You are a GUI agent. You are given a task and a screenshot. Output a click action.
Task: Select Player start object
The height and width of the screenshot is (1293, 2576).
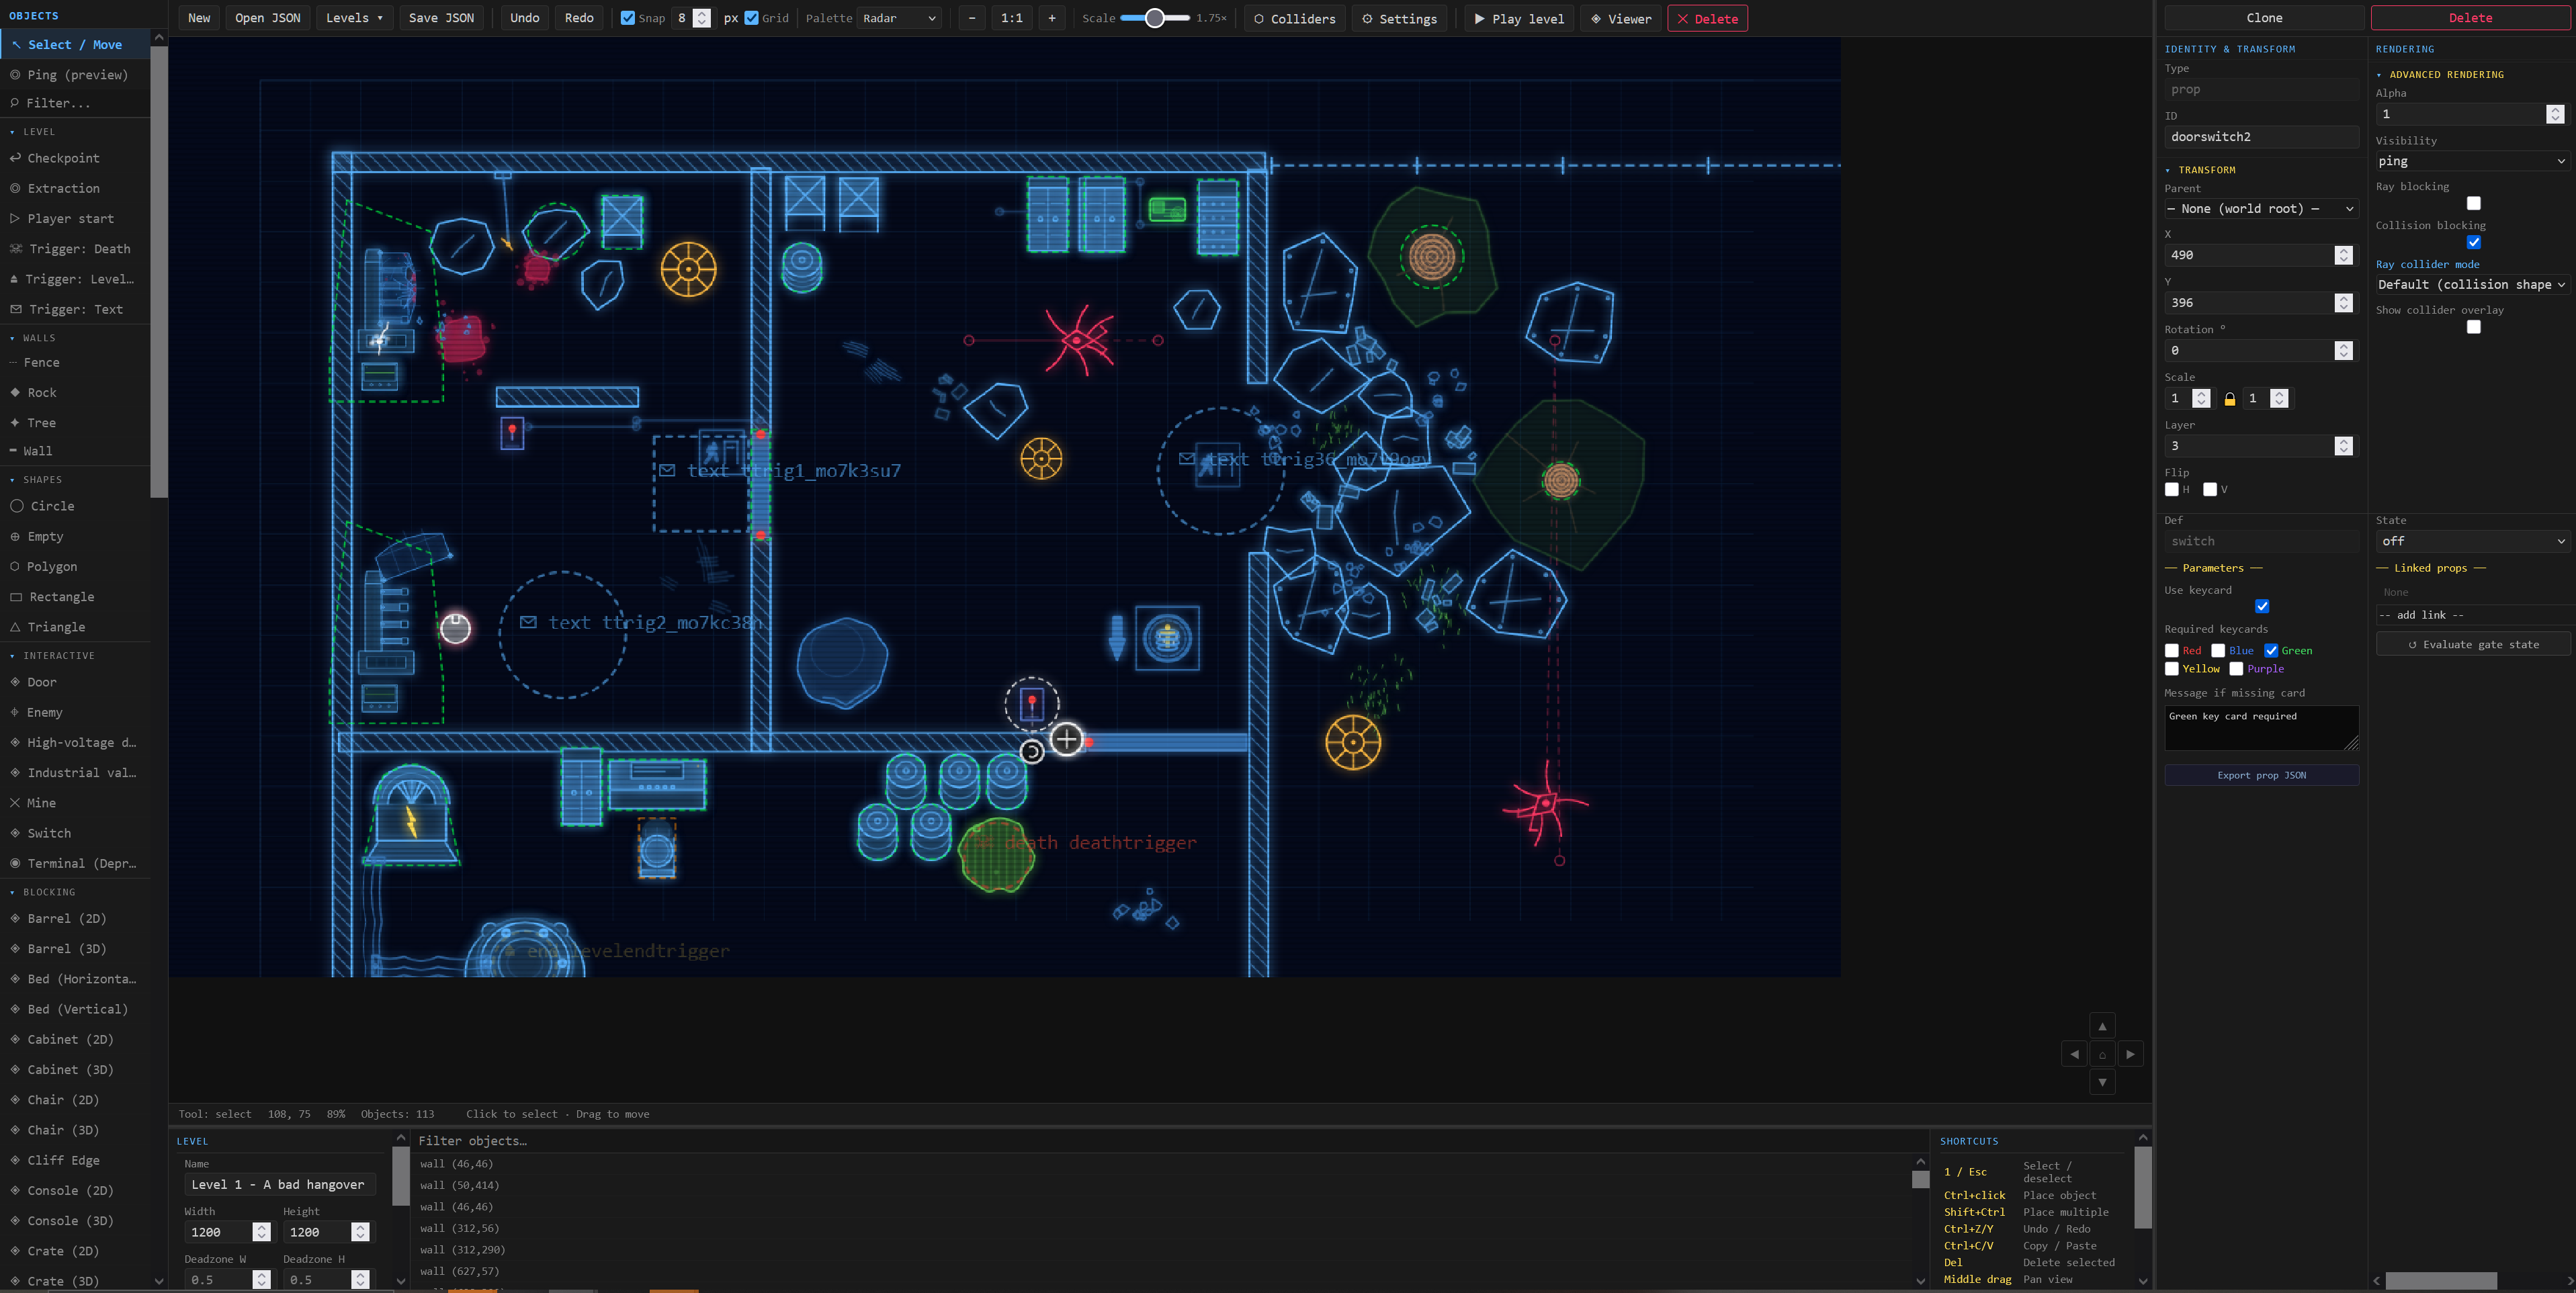(x=75, y=218)
